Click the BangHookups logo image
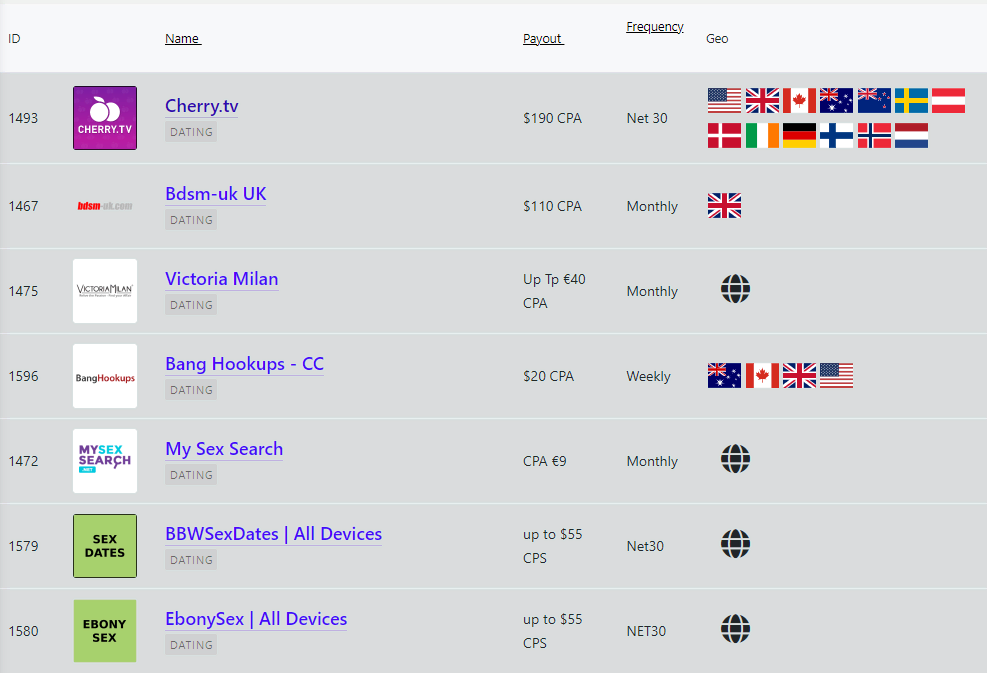 pyautogui.click(x=105, y=376)
